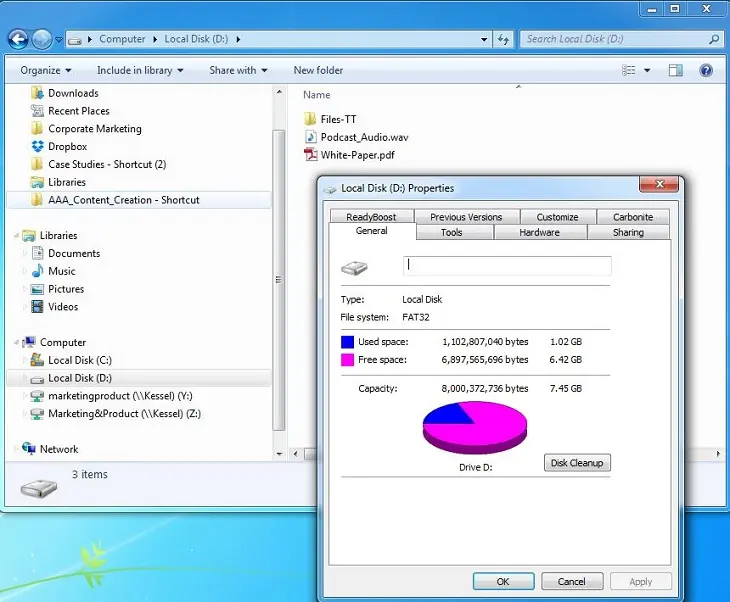This screenshot has width=730, height=602.
Task: Open the Include in library dropdown
Action: pos(140,70)
